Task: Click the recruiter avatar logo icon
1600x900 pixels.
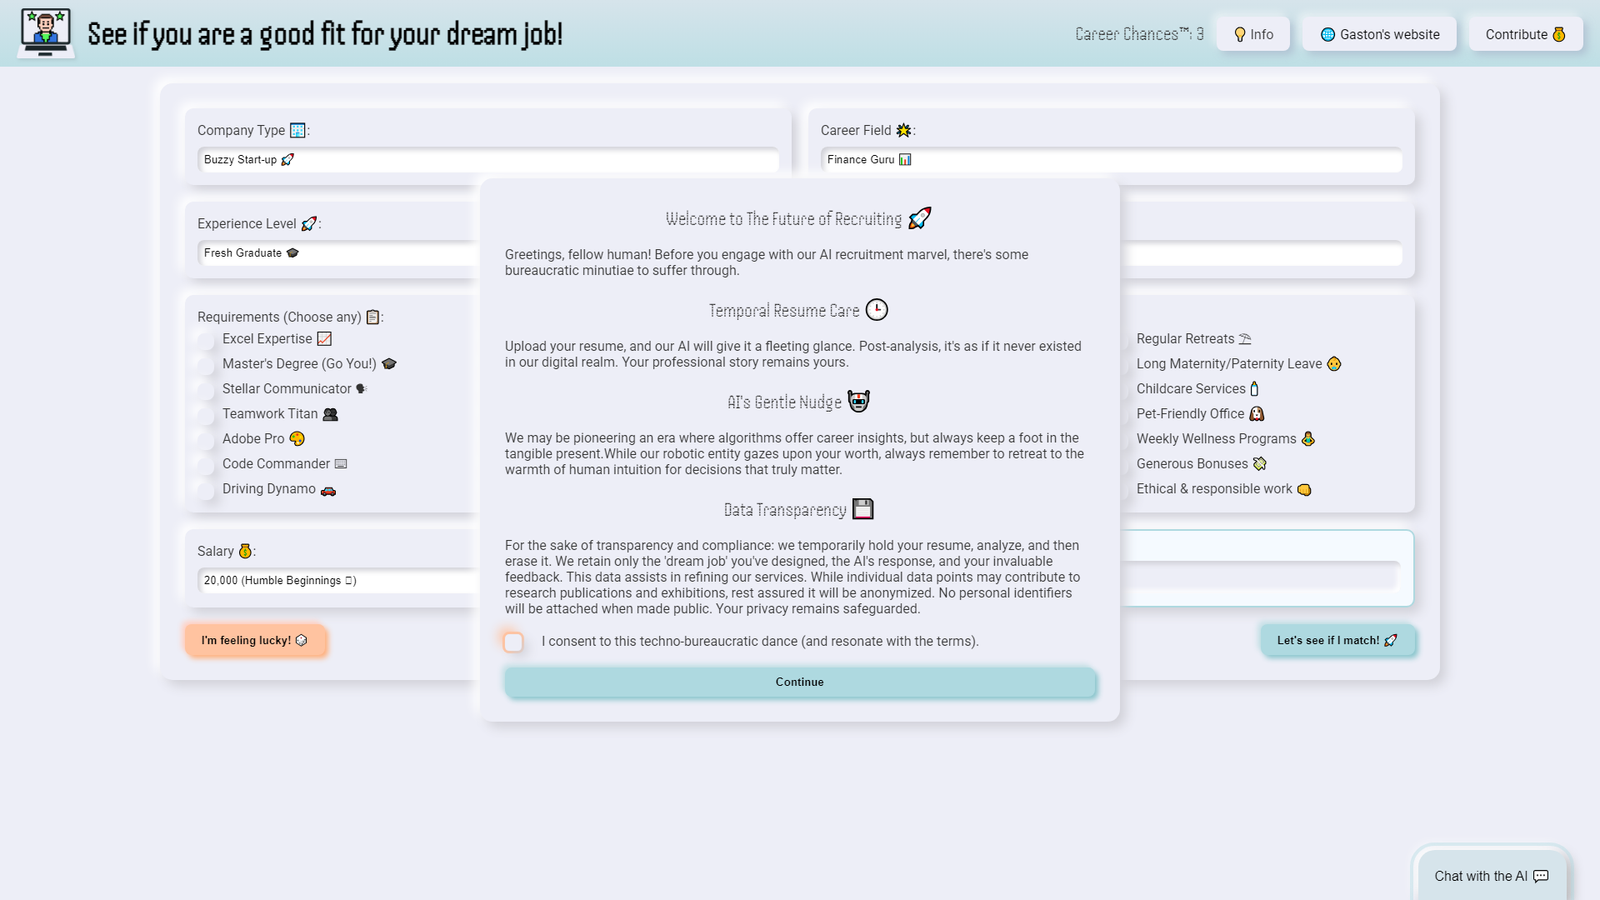Action: tap(46, 33)
